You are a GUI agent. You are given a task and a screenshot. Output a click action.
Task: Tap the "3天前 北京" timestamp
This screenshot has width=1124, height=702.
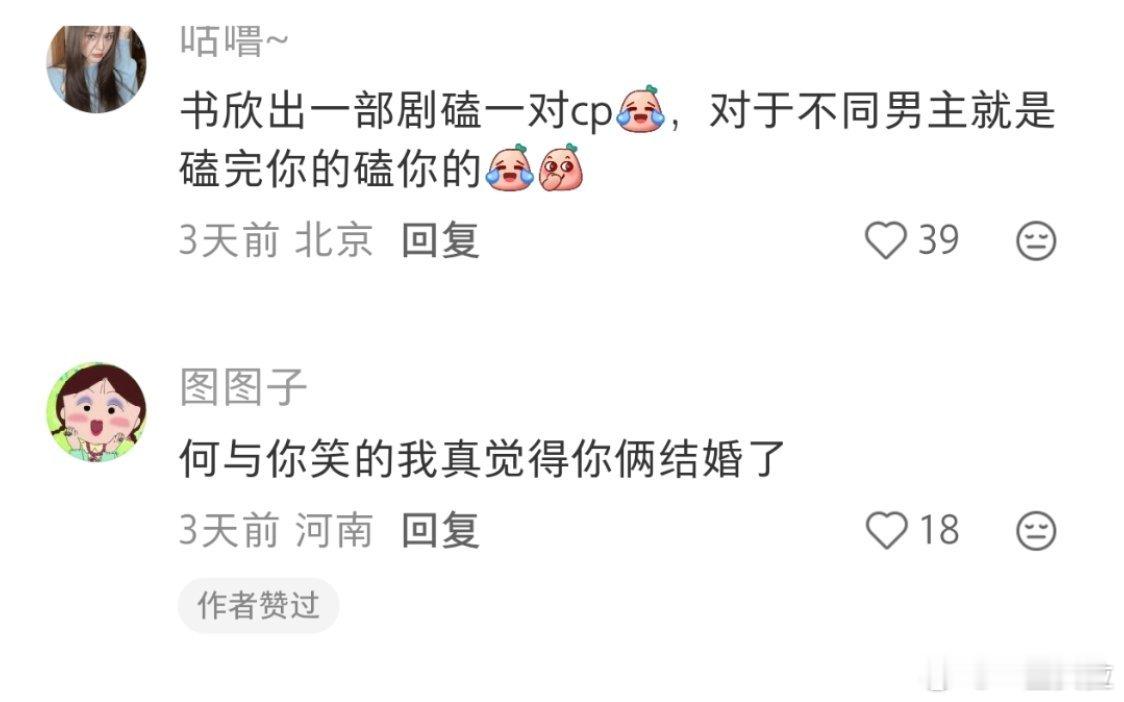276,239
